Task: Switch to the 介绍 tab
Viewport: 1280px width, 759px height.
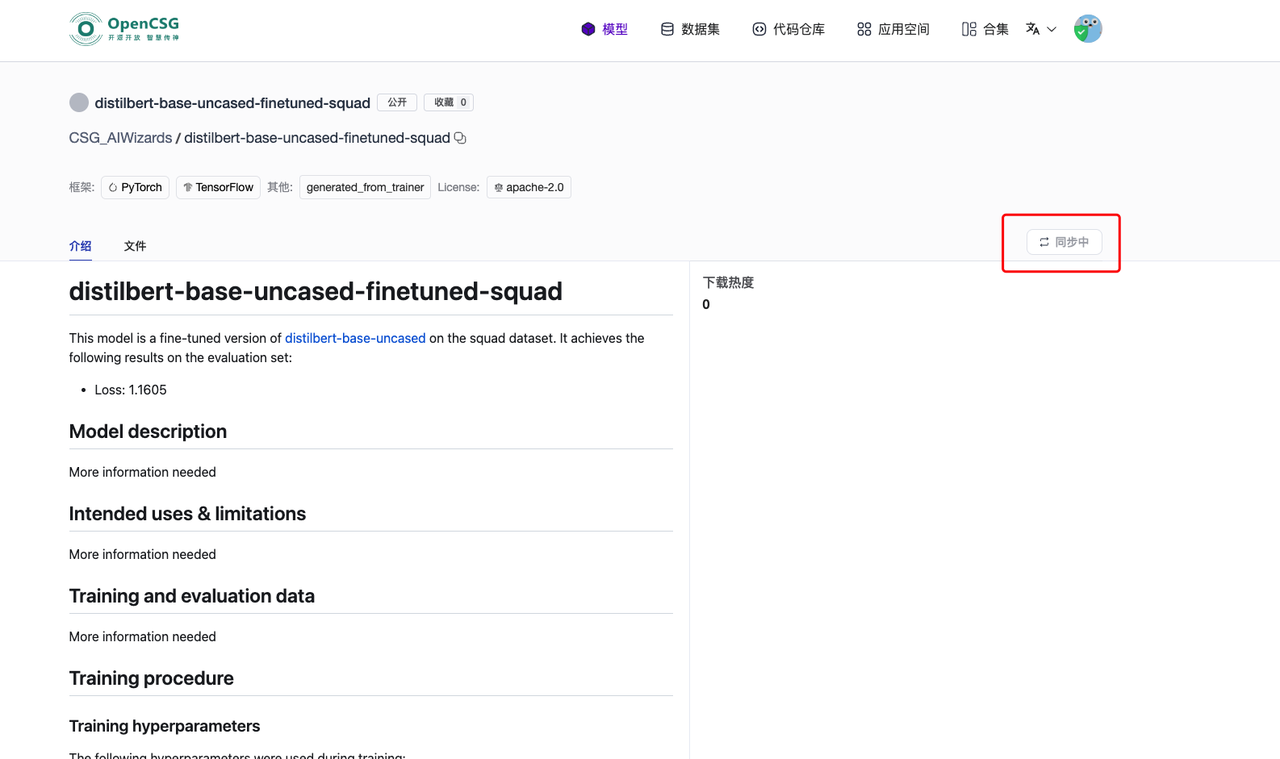Action: (x=80, y=246)
